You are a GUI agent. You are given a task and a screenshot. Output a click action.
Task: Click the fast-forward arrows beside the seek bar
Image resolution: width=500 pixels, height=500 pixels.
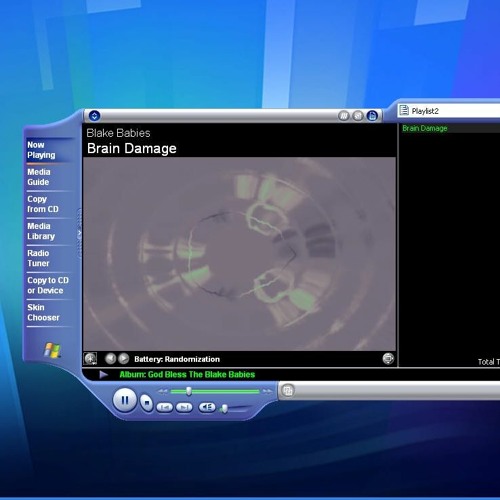tap(267, 391)
